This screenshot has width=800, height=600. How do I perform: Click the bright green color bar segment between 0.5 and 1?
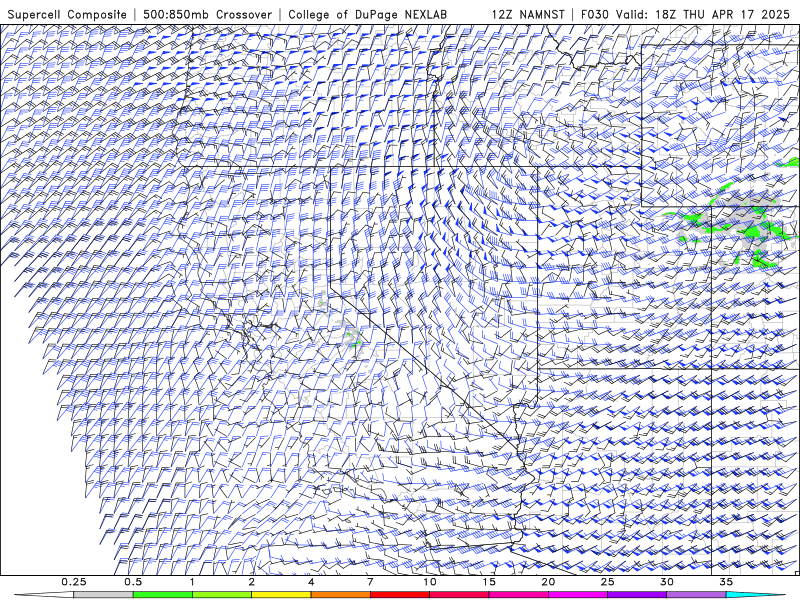(163, 595)
